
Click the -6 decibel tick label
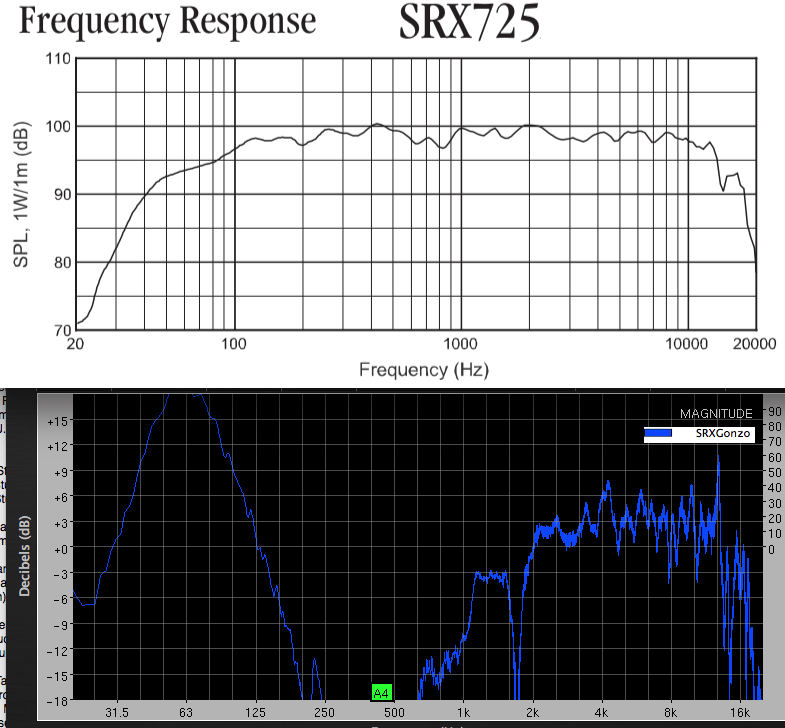(60, 600)
